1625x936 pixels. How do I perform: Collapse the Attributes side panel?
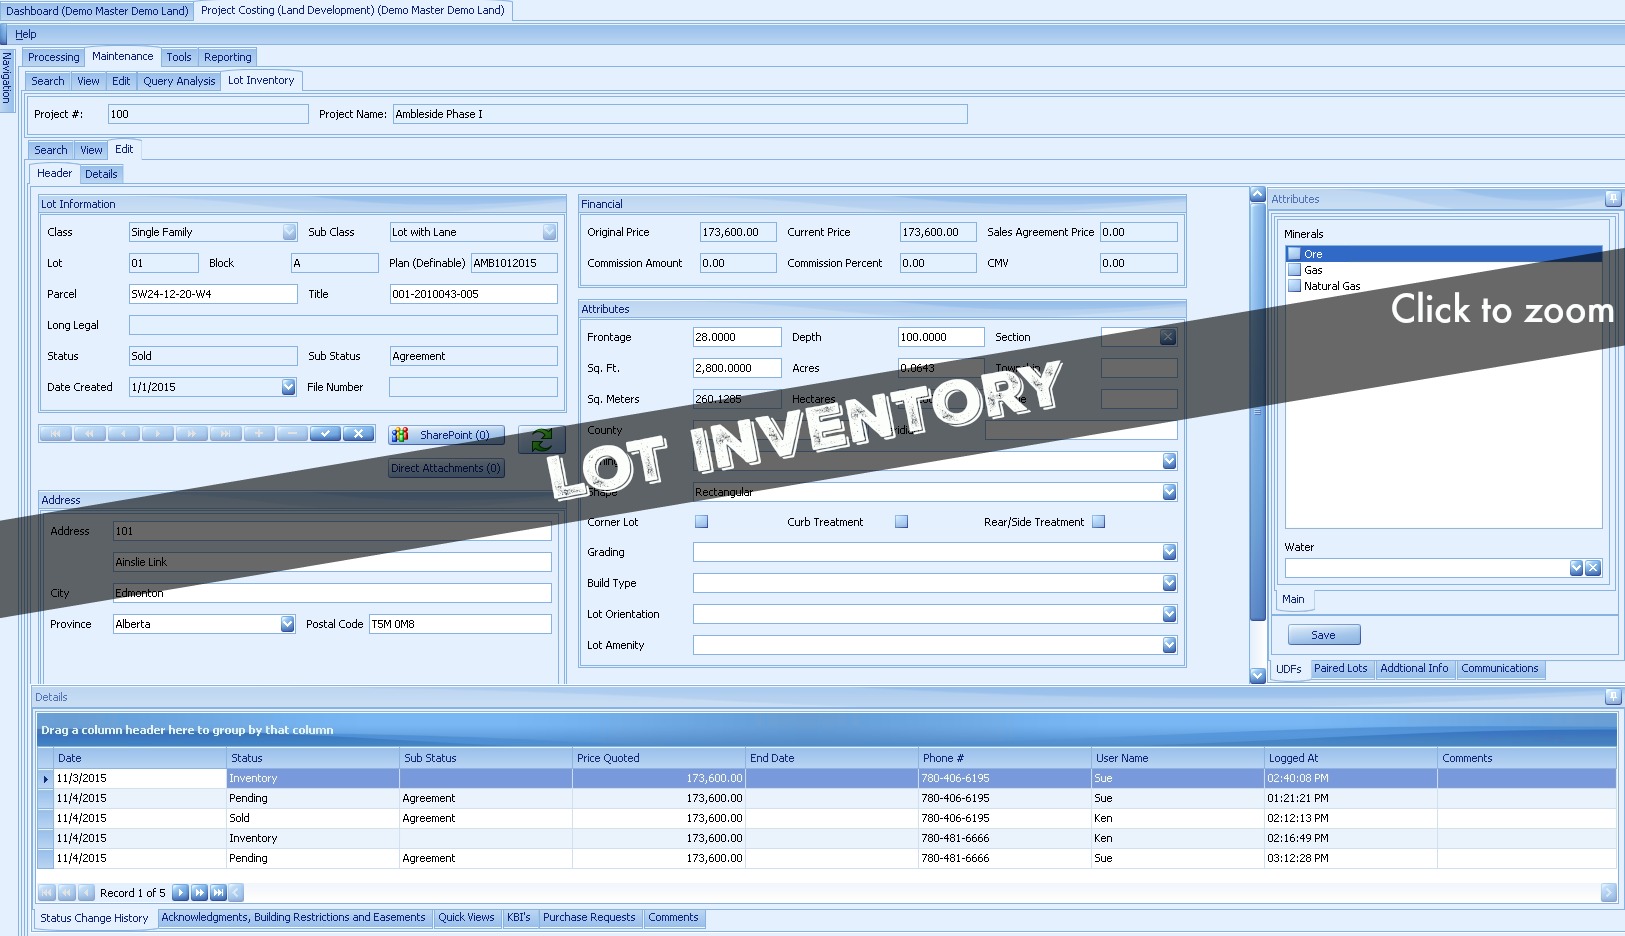1613,199
